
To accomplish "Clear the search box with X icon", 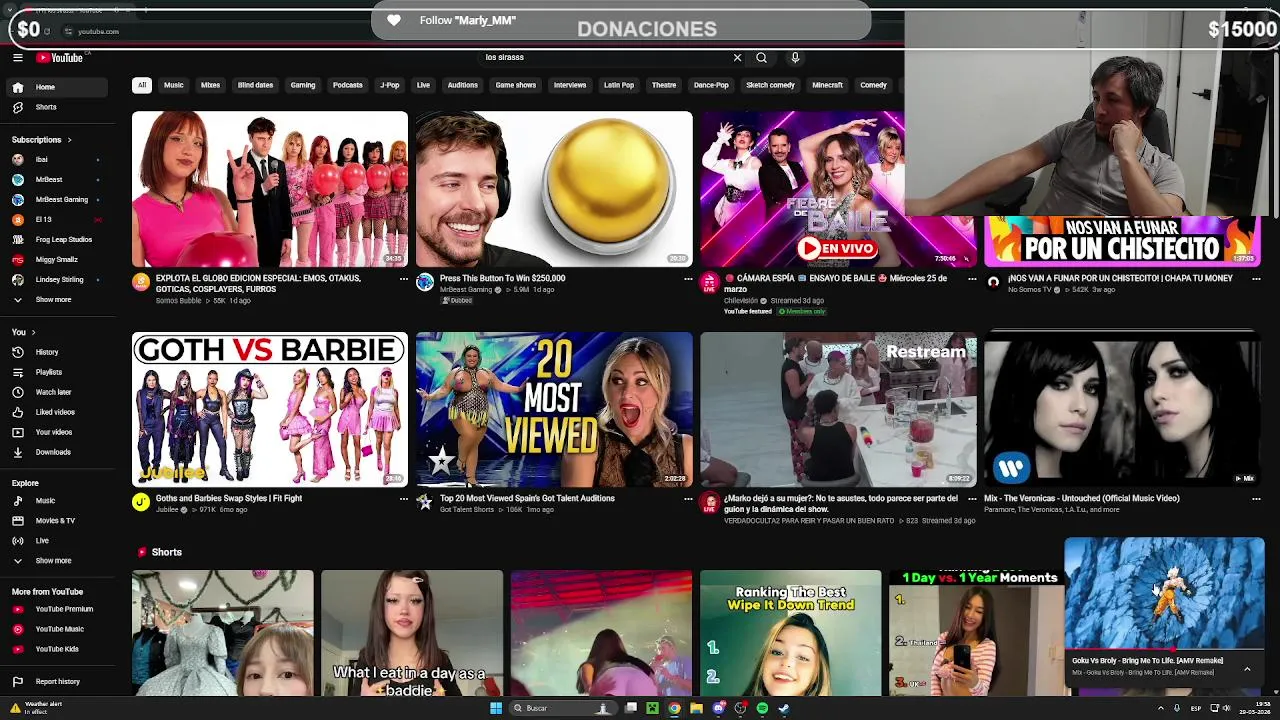I will tap(738, 58).
